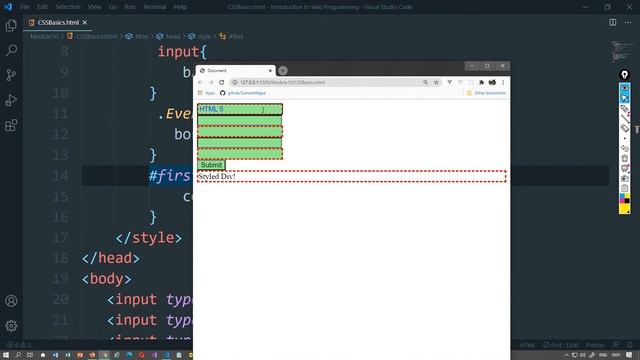Click the HTML language mode in status bar
The height and width of the screenshot is (360, 640).
click(527, 345)
